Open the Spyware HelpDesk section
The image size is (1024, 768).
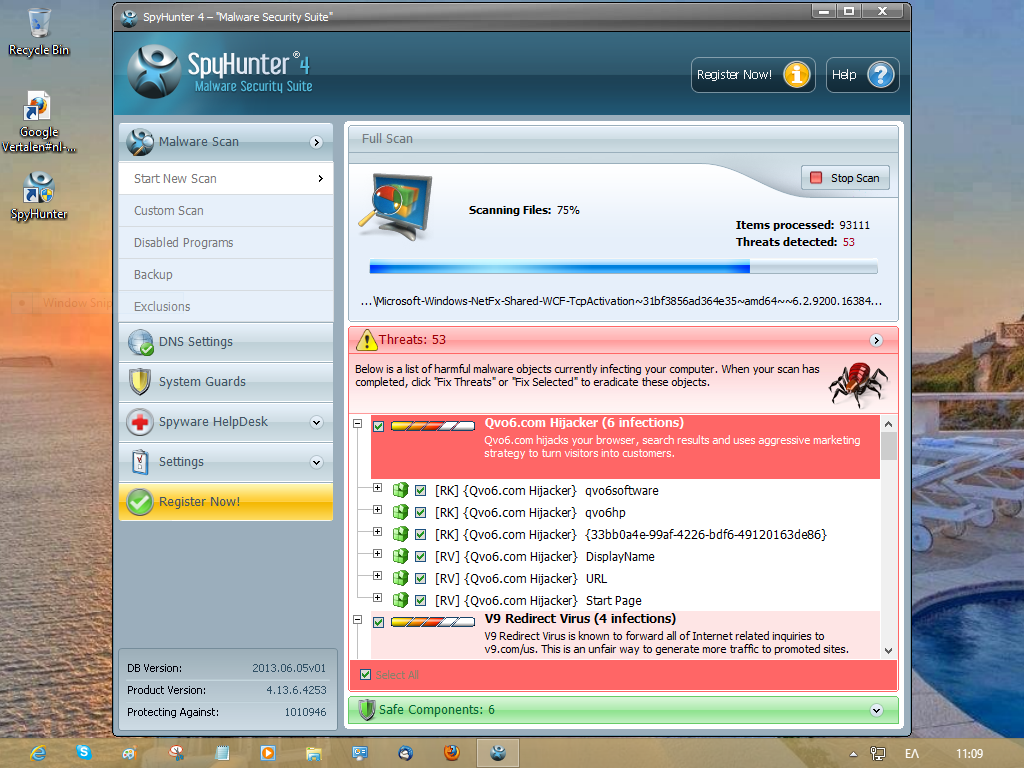point(226,422)
